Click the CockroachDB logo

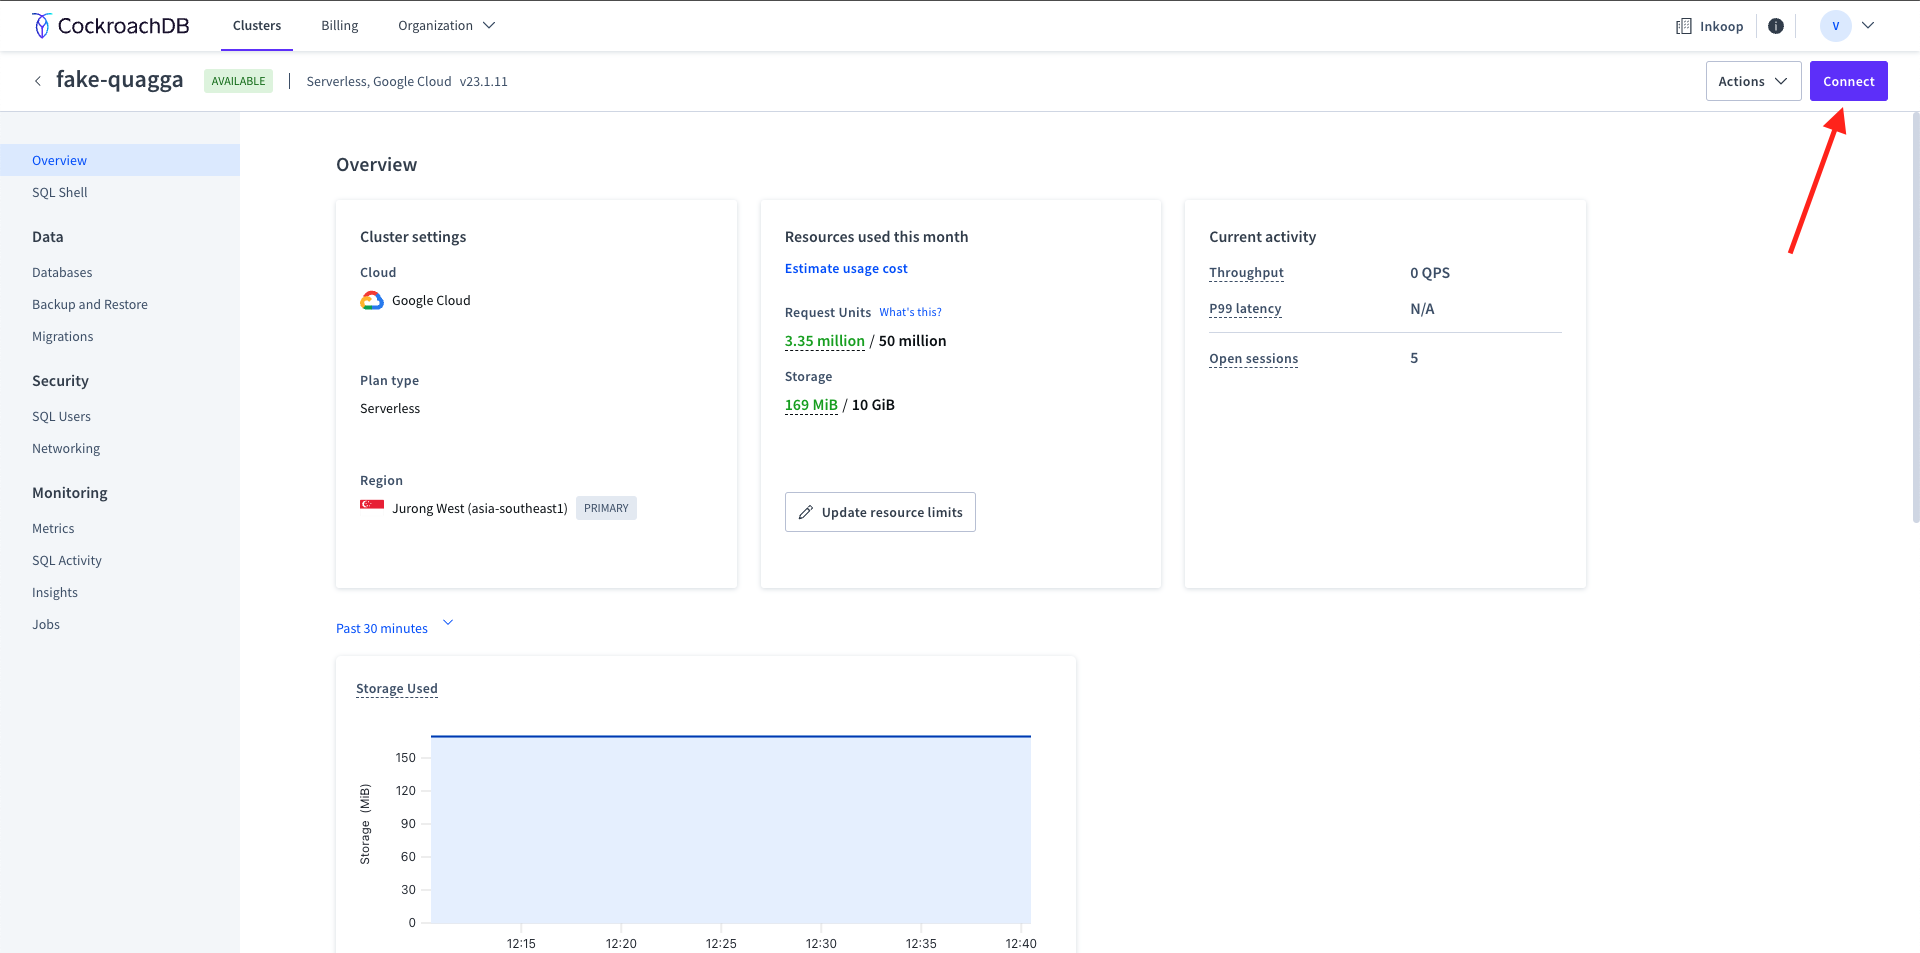(x=111, y=26)
